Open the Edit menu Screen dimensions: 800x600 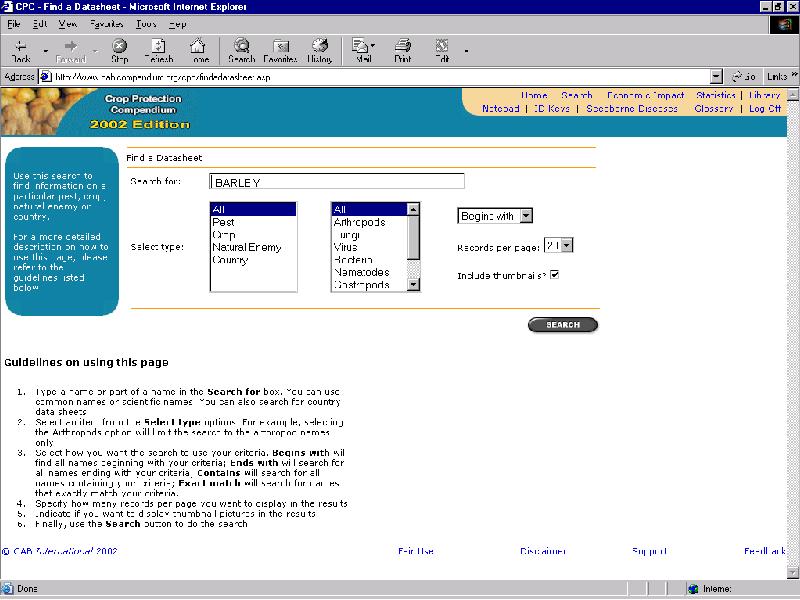pos(40,23)
